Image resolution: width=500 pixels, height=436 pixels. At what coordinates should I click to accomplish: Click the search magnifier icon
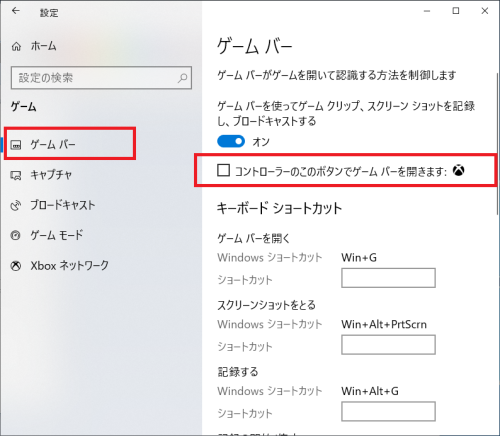point(182,78)
